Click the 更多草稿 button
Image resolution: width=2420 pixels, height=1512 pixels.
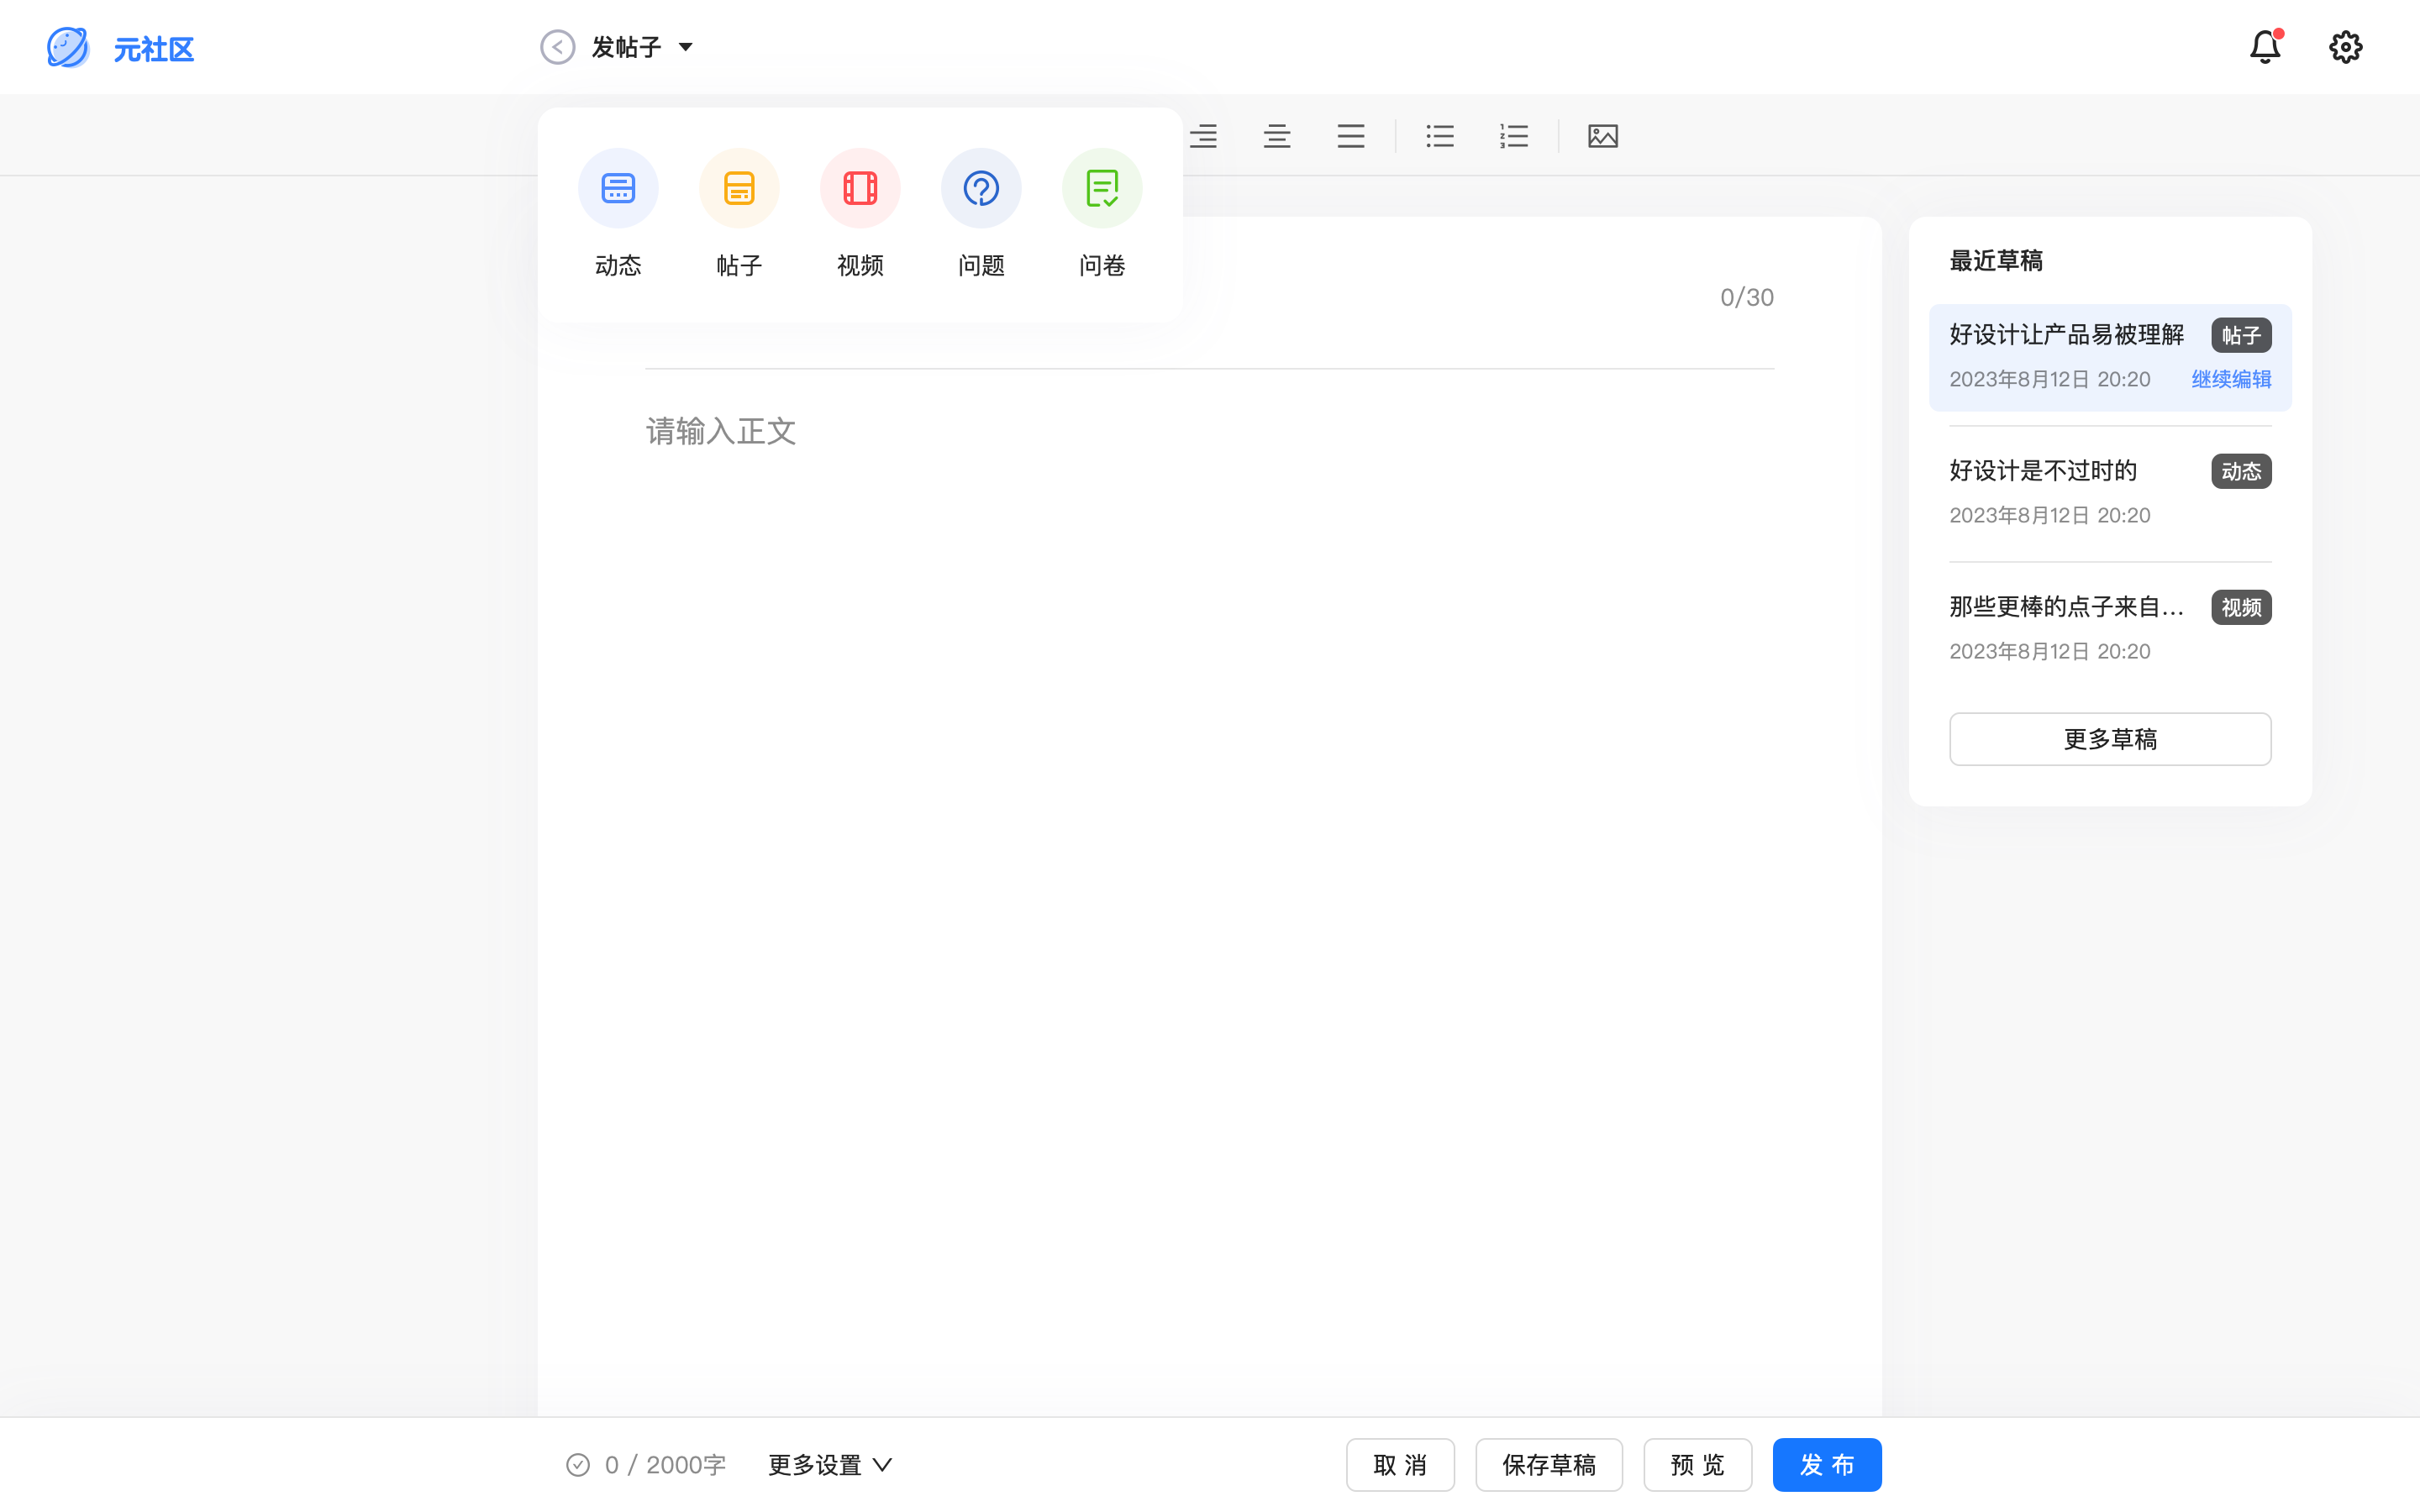point(2110,739)
